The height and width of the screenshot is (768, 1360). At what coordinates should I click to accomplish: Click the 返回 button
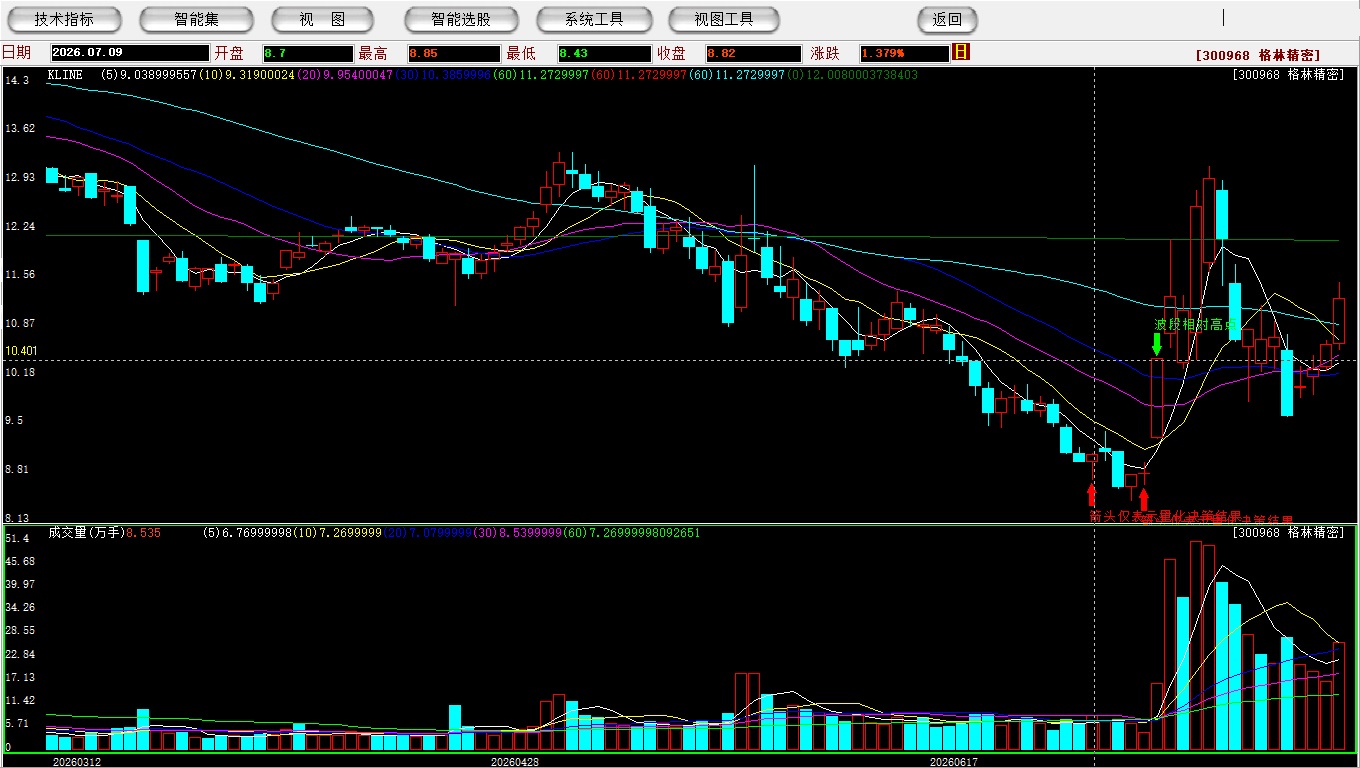coord(947,19)
